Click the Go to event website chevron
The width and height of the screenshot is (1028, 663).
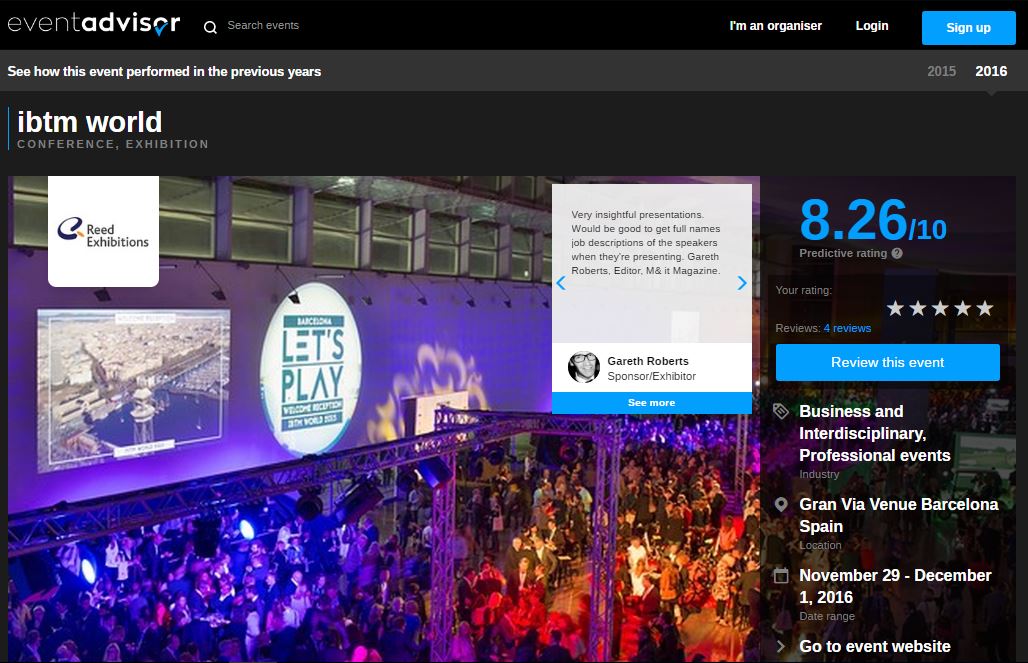pos(781,647)
